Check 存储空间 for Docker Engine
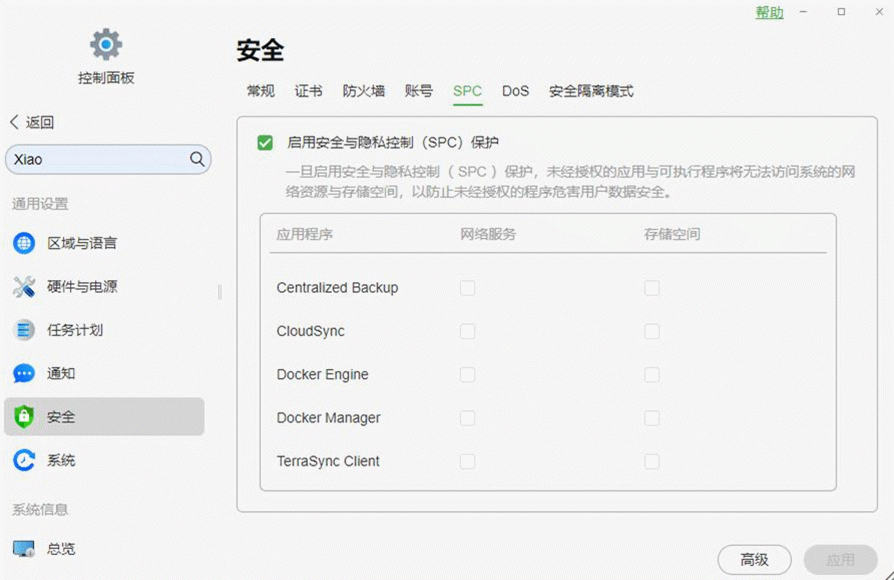Viewport: 894px width, 580px height. tap(651, 374)
